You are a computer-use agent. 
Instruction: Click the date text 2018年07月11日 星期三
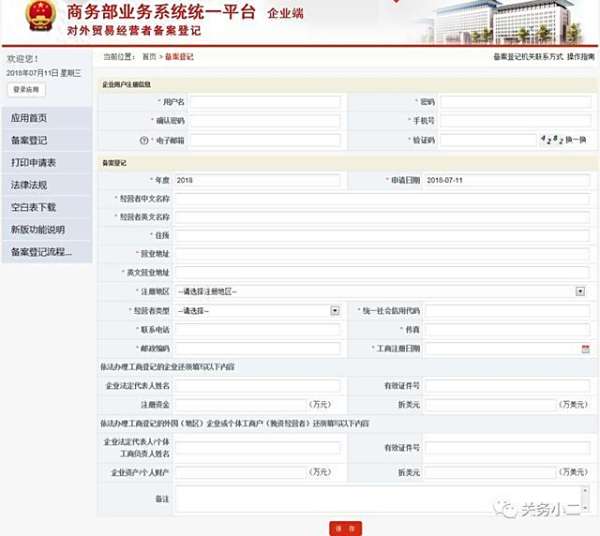(44, 73)
